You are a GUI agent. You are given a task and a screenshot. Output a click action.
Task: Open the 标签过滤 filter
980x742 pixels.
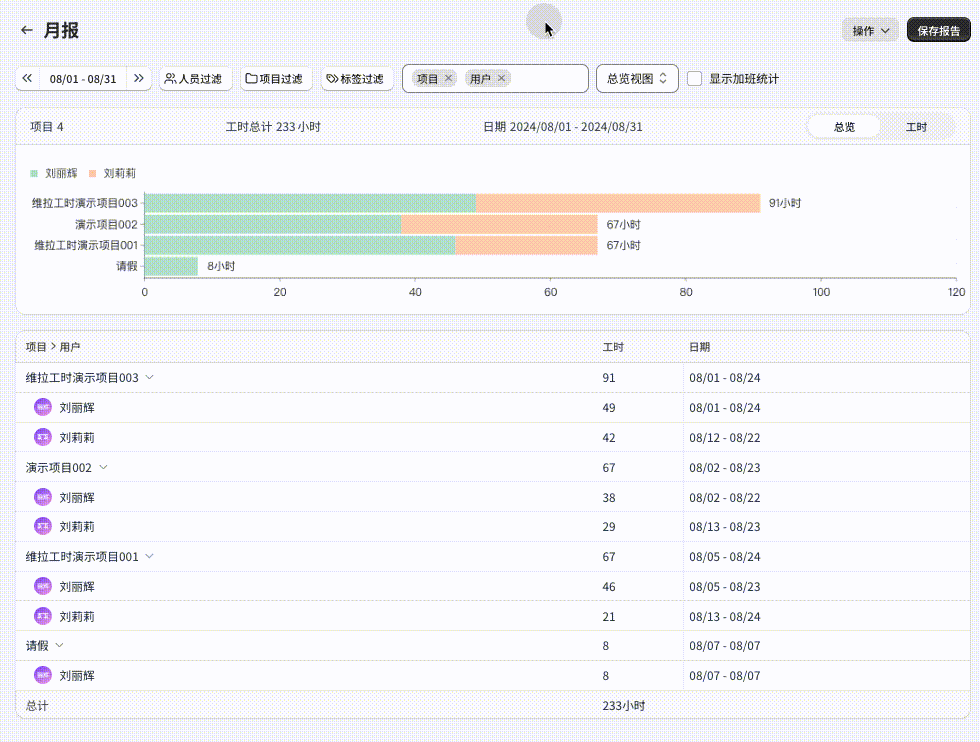pyautogui.click(x=356, y=79)
